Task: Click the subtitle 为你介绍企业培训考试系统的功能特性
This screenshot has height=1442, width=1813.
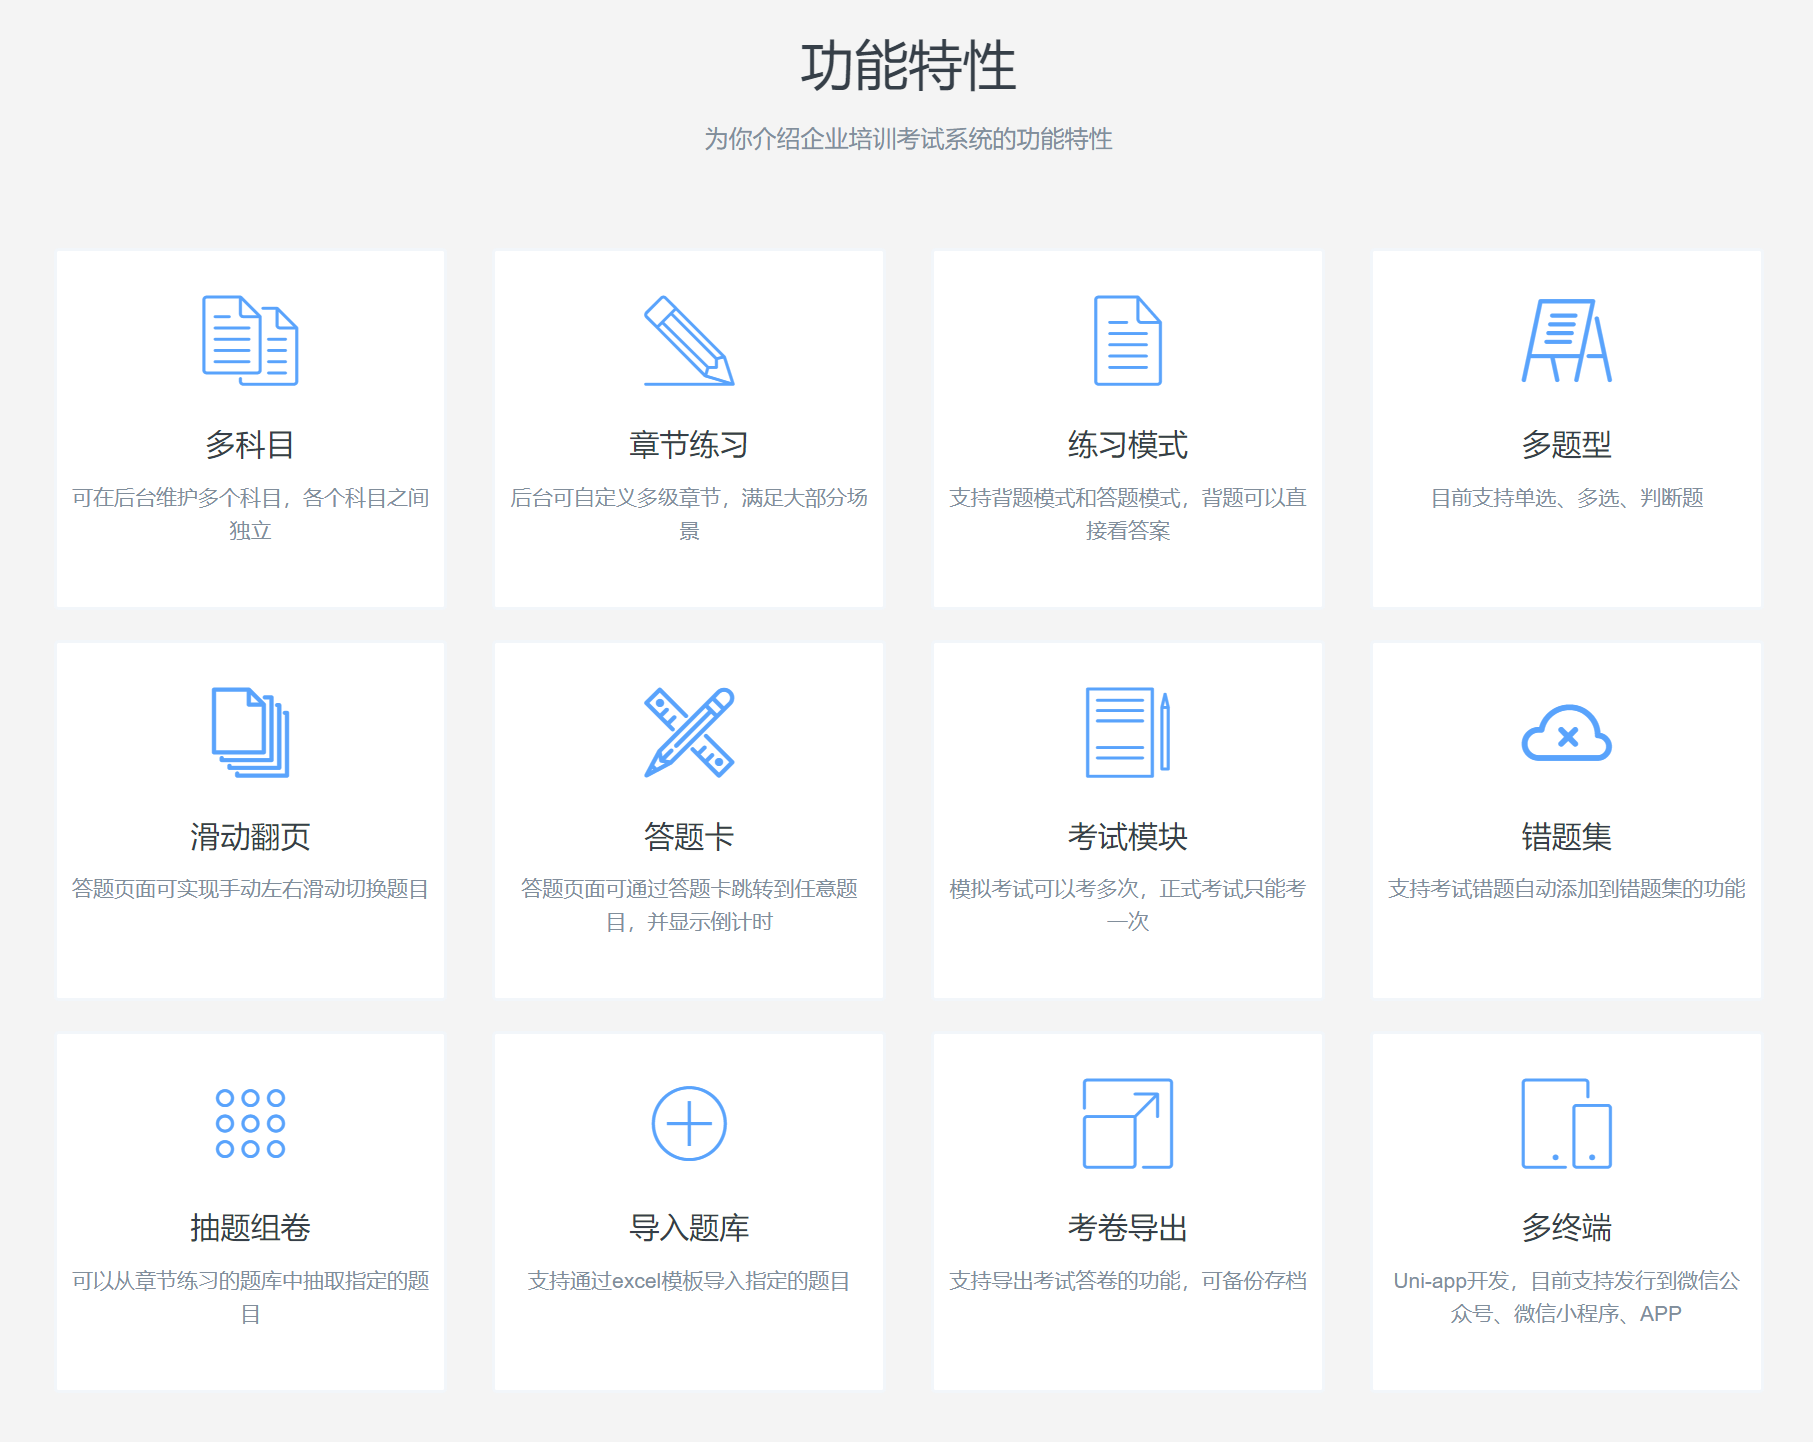Action: point(908,139)
